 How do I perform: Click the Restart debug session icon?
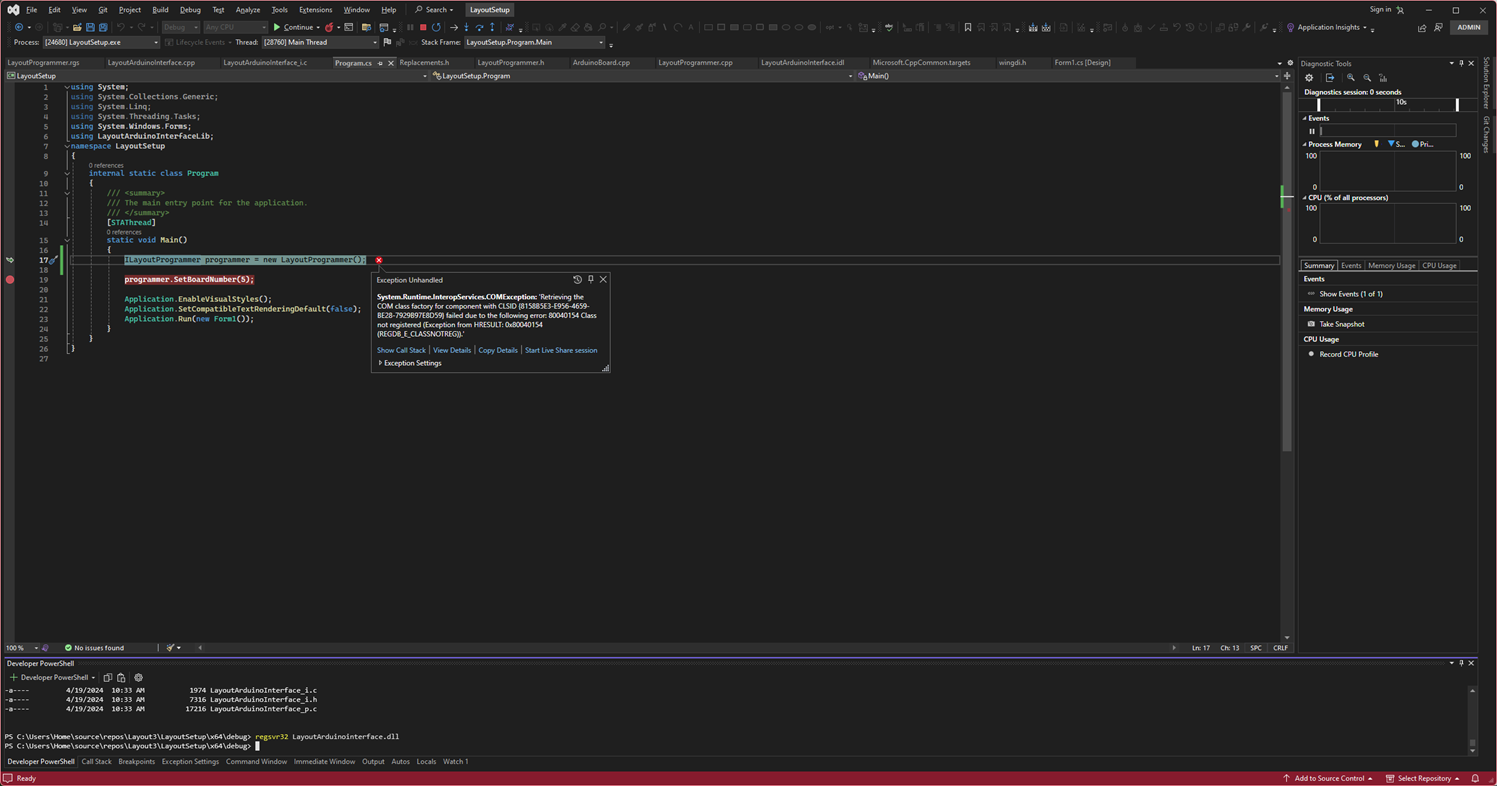point(437,27)
